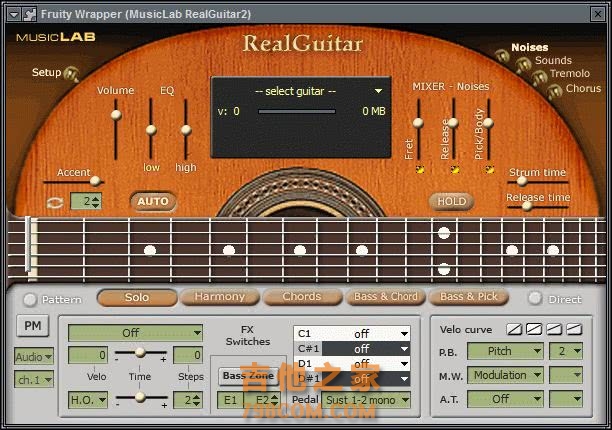Click the MusicLab logo
Screen dimensions: 612x430
[x=56, y=37]
